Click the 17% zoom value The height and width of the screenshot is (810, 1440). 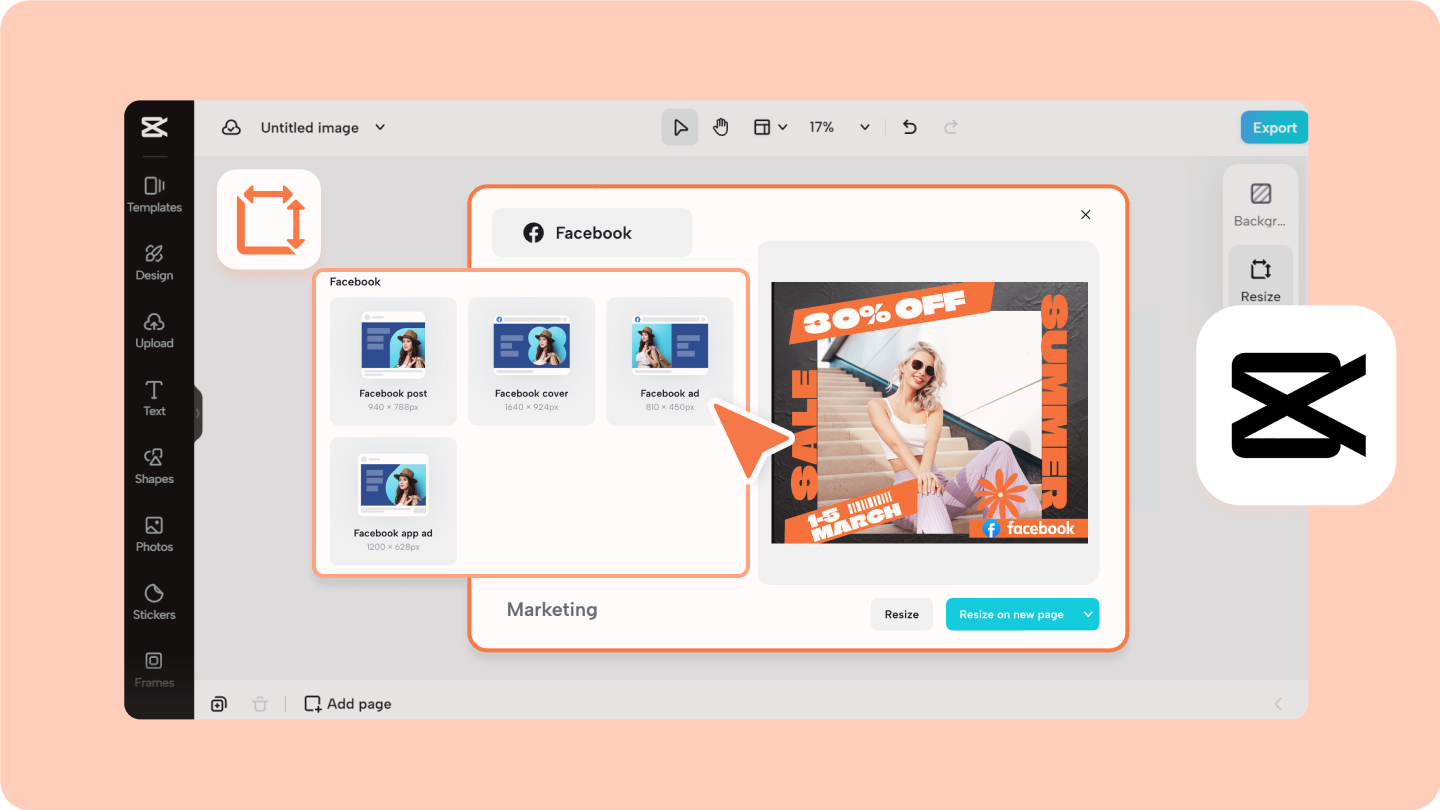(x=822, y=127)
